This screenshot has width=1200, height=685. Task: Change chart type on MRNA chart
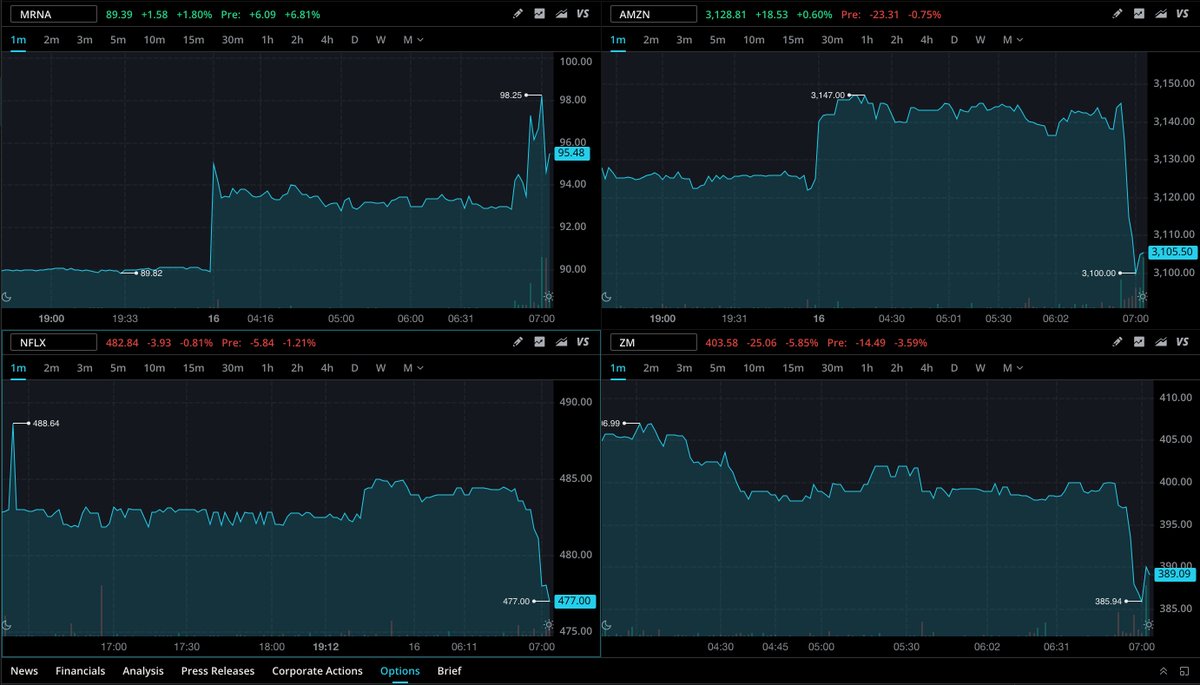[560, 14]
